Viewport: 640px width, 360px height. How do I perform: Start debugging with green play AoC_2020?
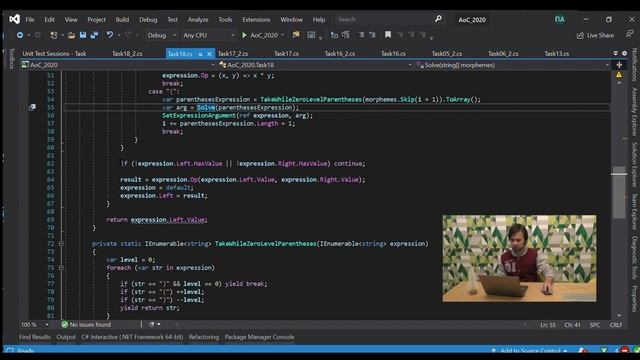tap(260, 36)
